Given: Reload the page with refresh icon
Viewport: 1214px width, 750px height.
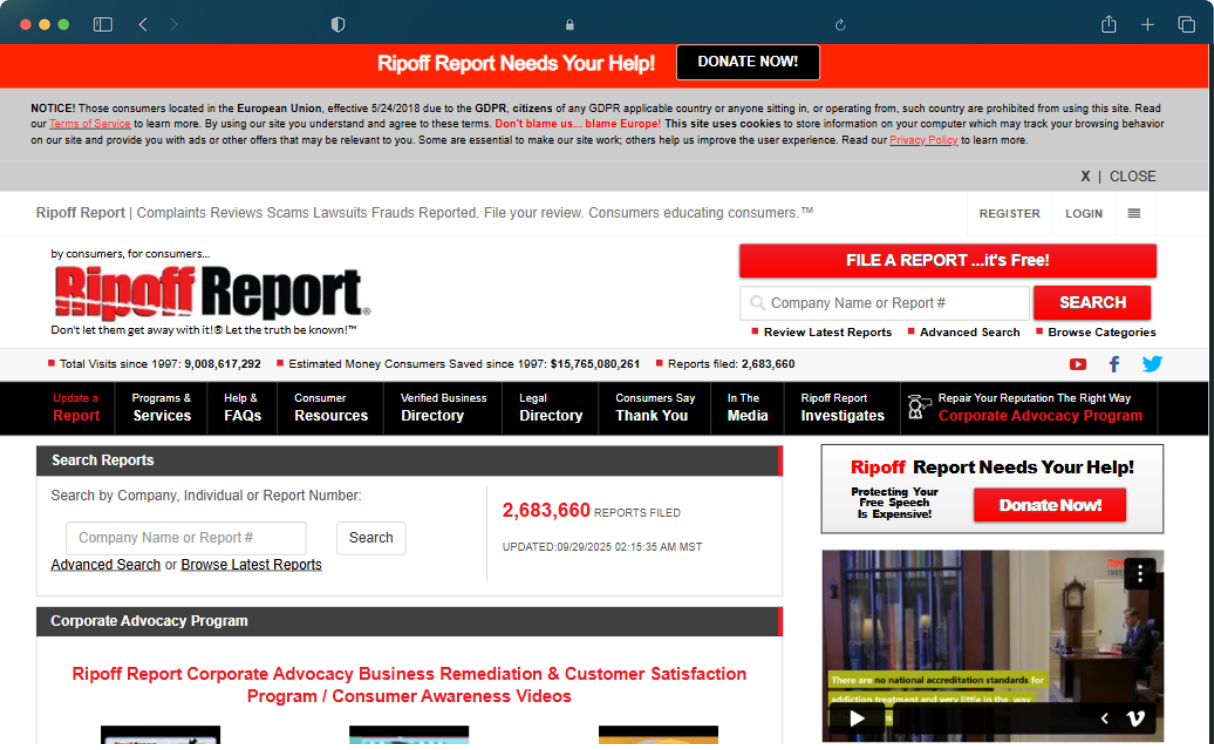Looking at the screenshot, I should coord(840,25).
